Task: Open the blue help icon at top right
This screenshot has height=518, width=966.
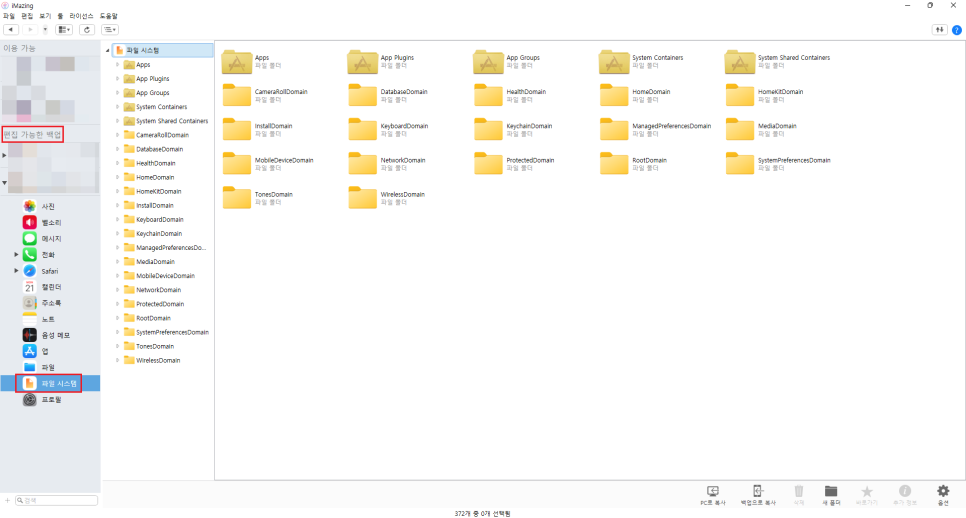Action: [957, 30]
